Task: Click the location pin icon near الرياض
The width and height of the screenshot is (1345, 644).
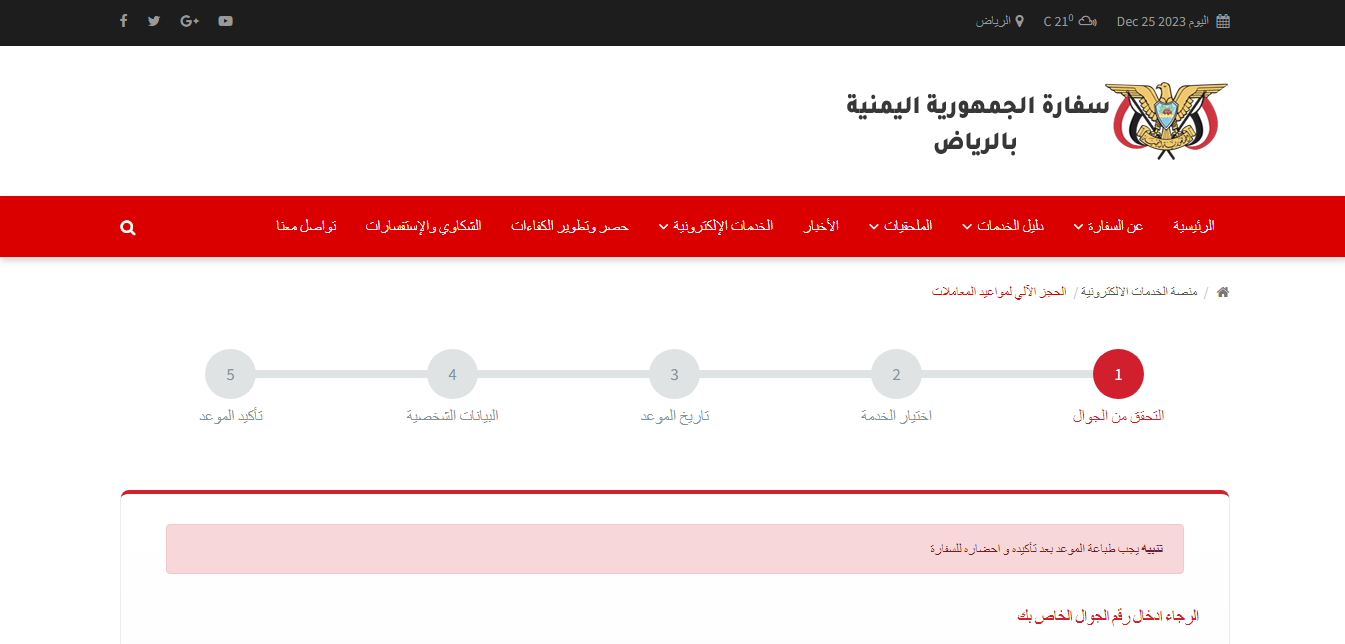Action: coord(1019,21)
